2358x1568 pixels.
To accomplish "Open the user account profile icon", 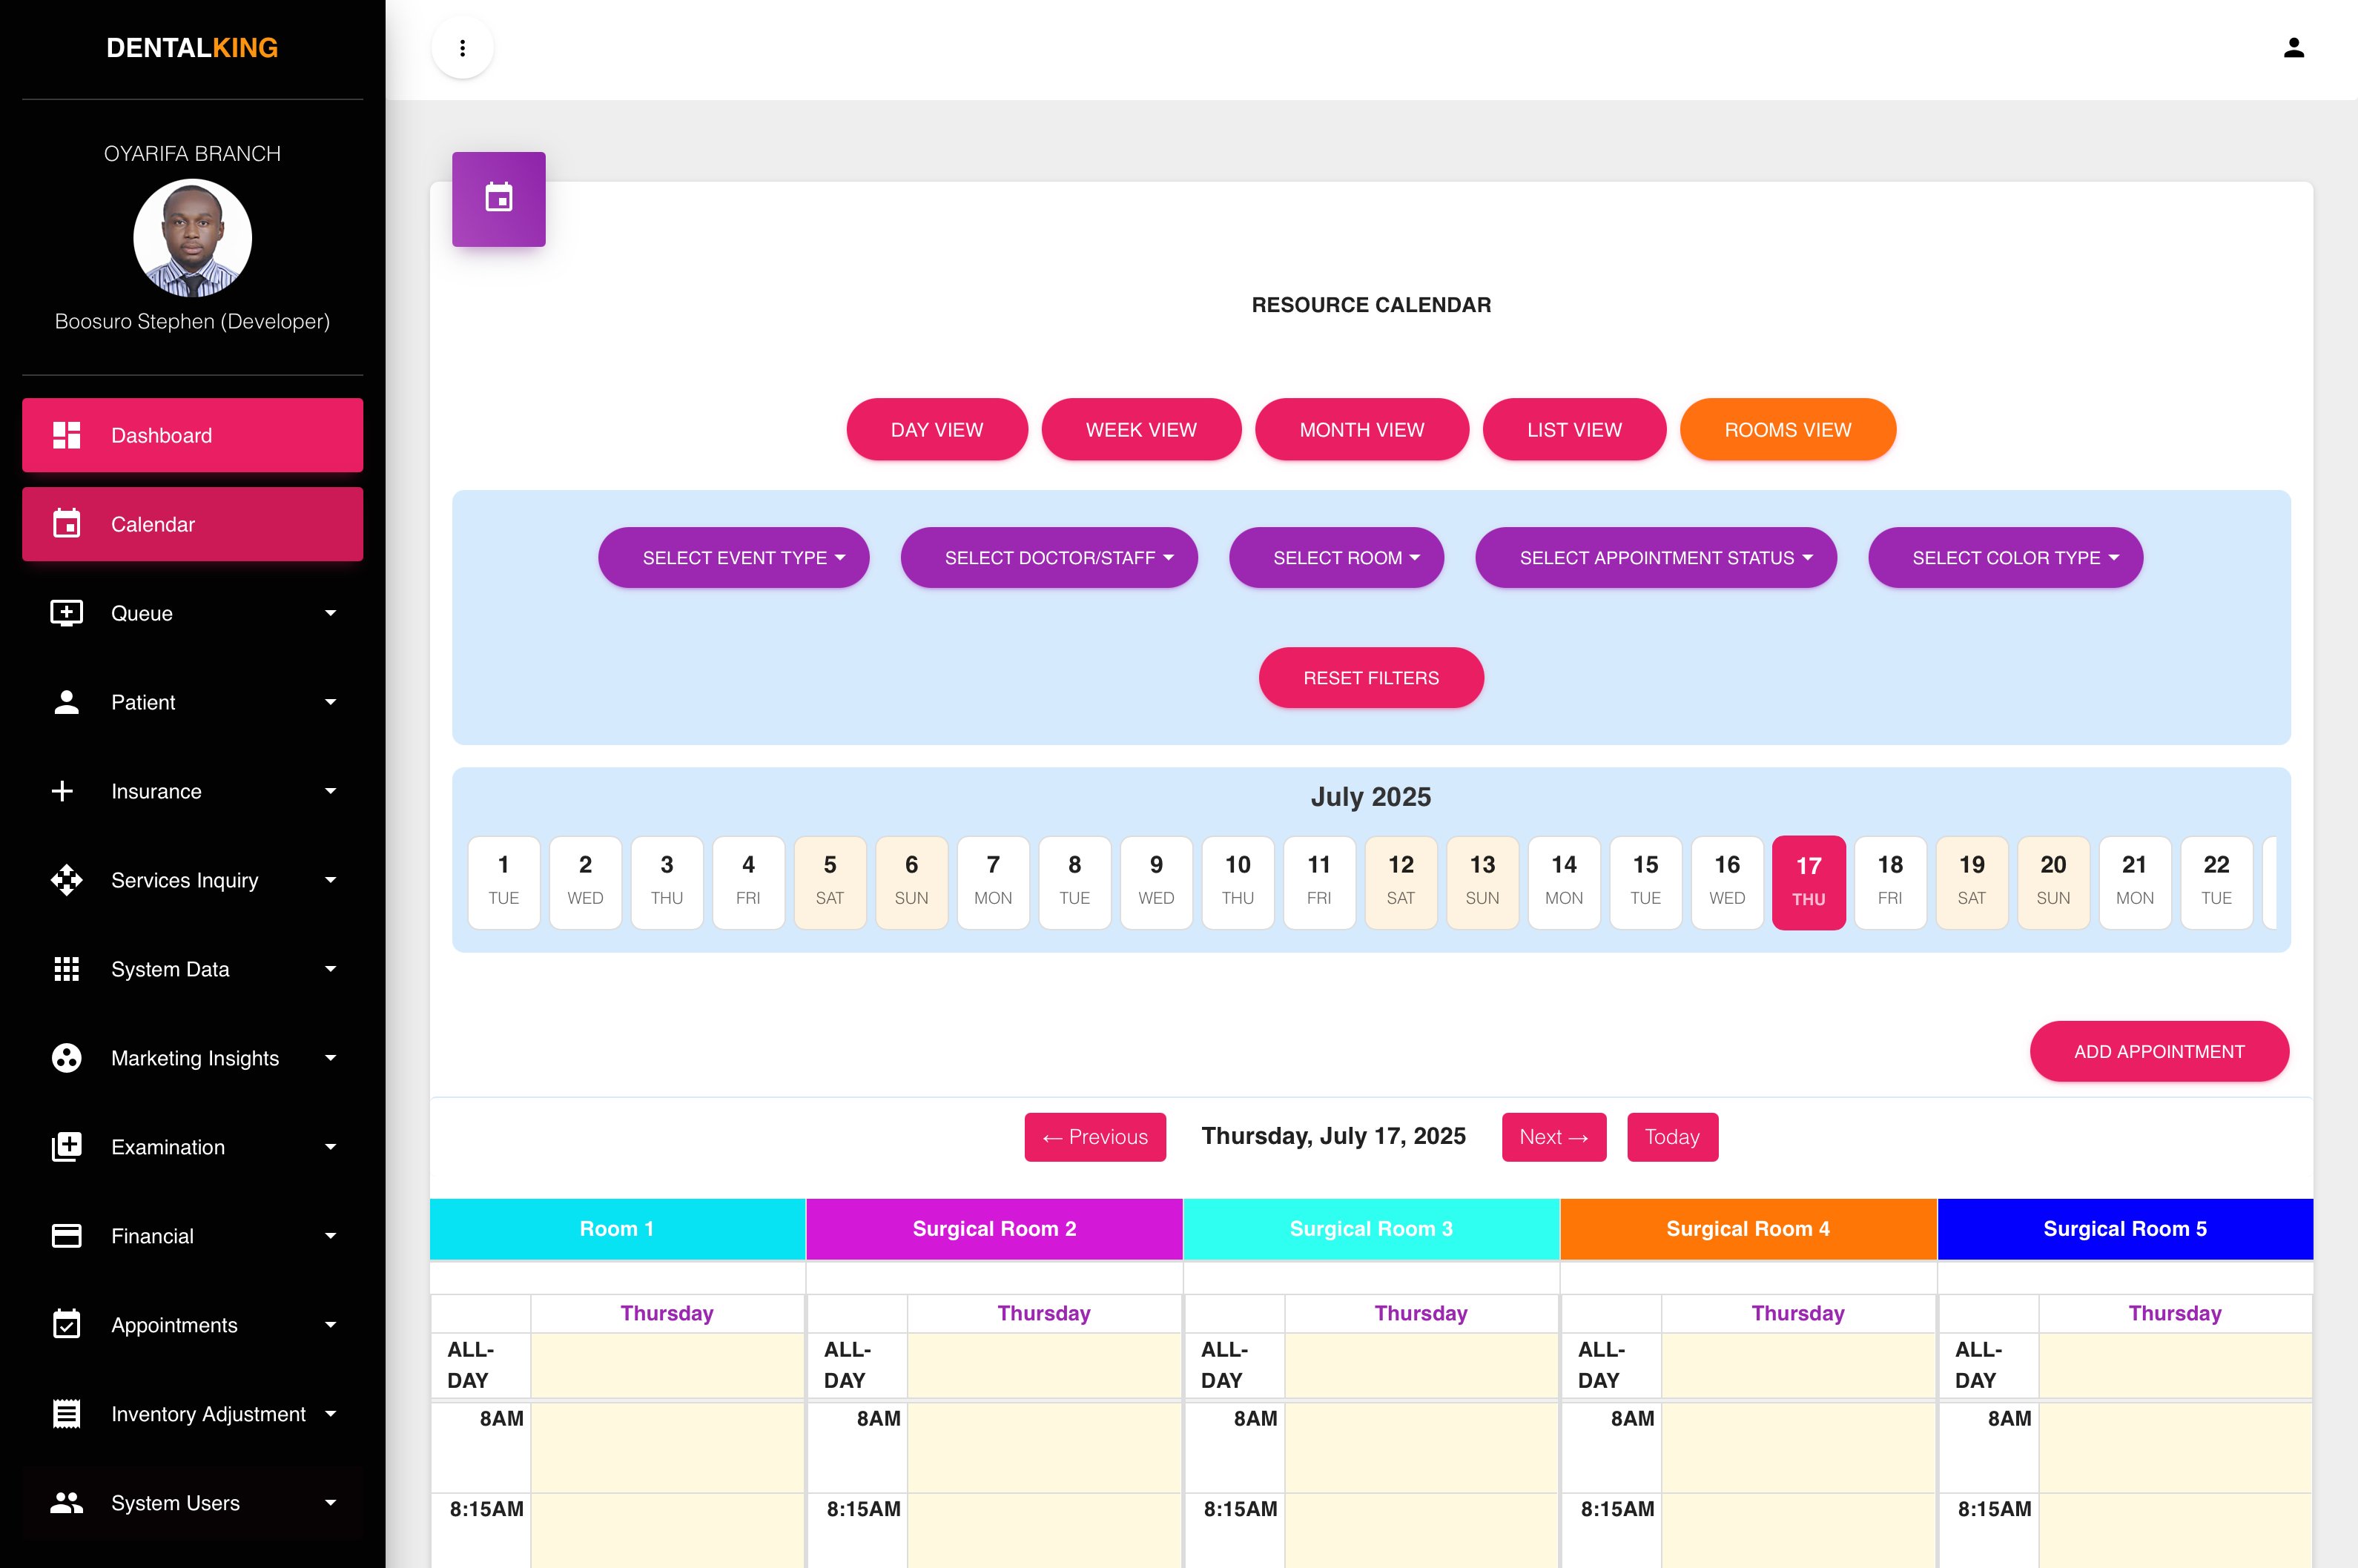I will [x=2293, y=48].
